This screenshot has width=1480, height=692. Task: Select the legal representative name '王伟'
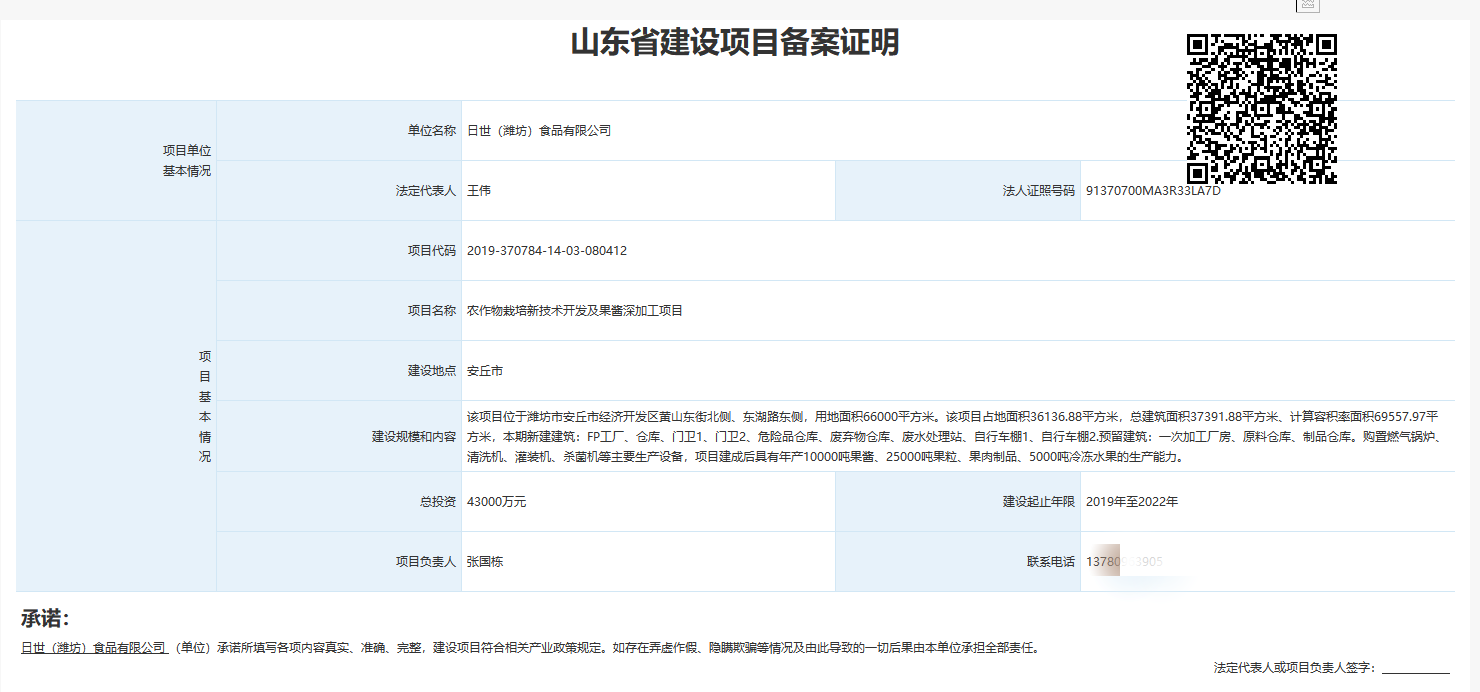479,190
